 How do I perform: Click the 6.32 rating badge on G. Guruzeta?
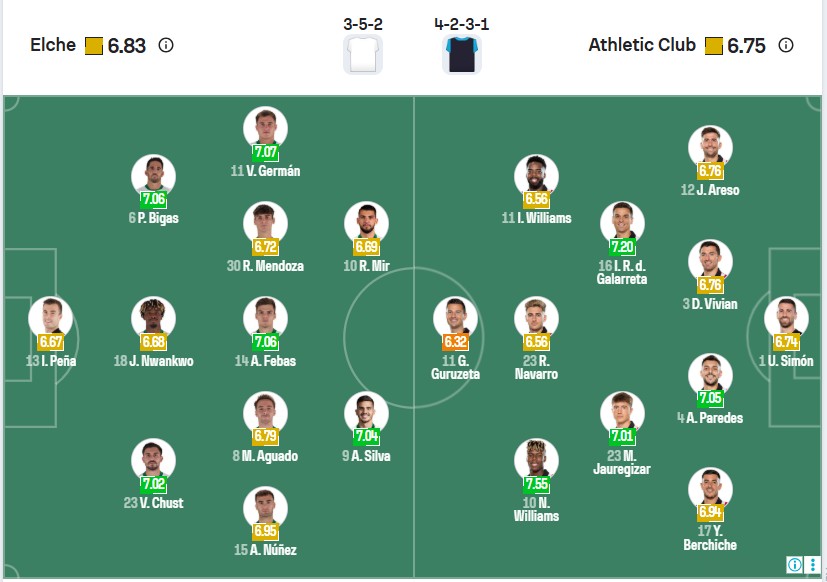tap(456, 341)
